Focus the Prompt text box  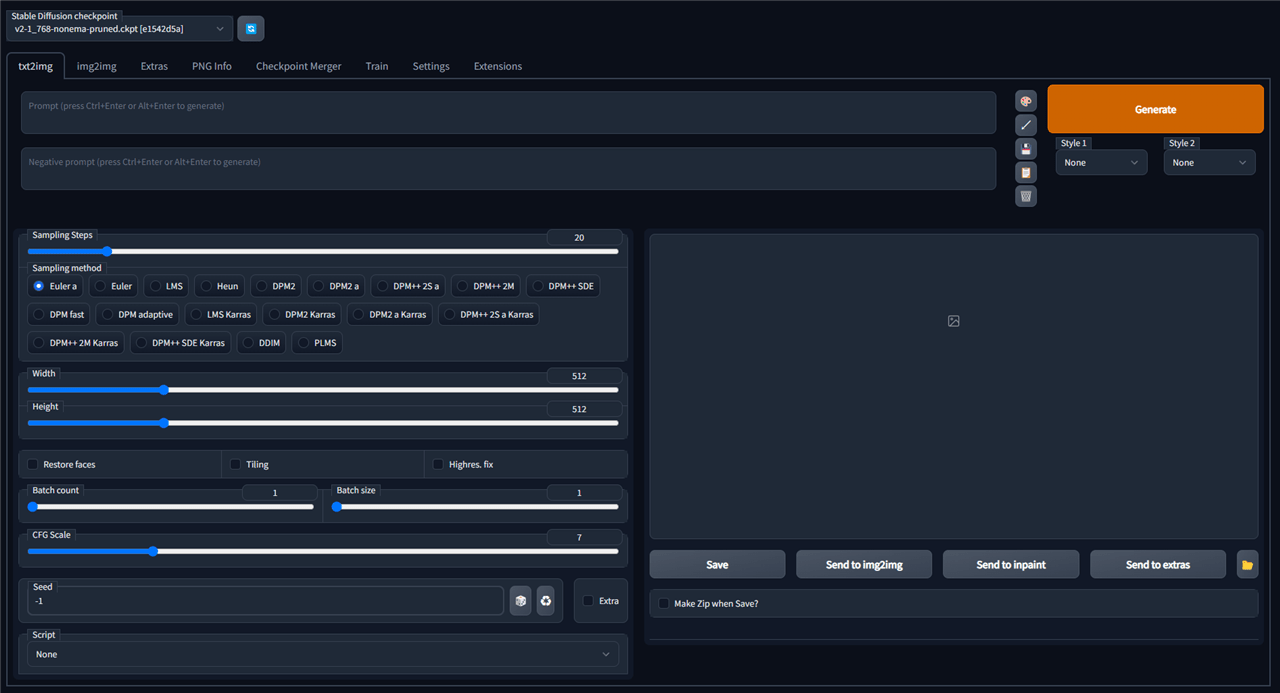[509, 113]
